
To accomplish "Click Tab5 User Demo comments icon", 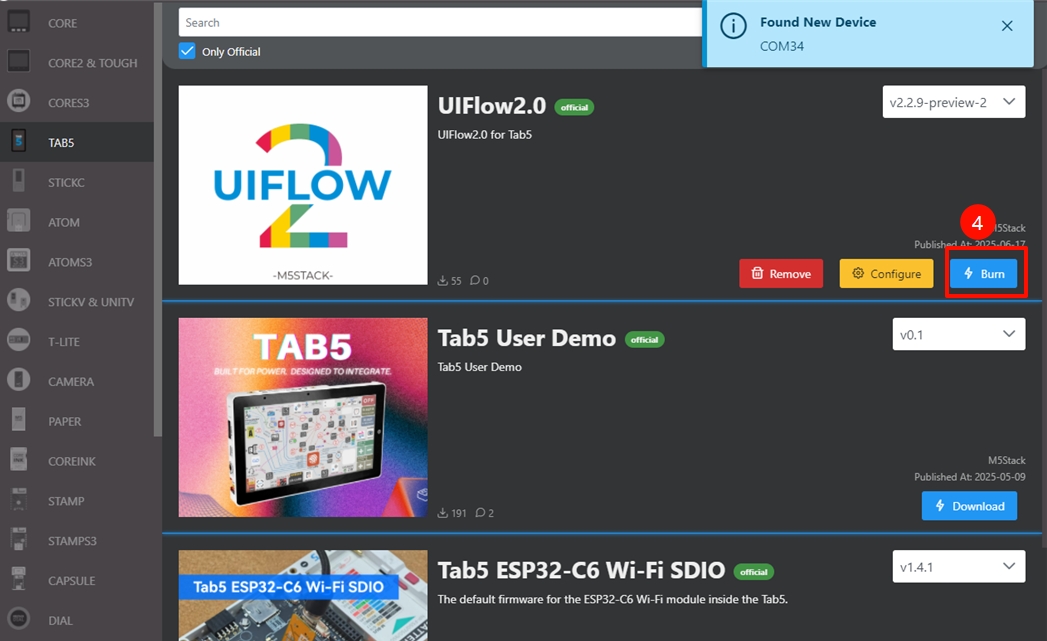I will tap(480, 513).
